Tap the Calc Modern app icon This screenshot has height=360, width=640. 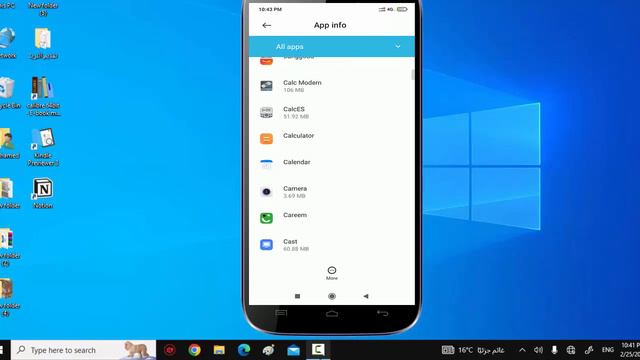(x=266, y=86)
